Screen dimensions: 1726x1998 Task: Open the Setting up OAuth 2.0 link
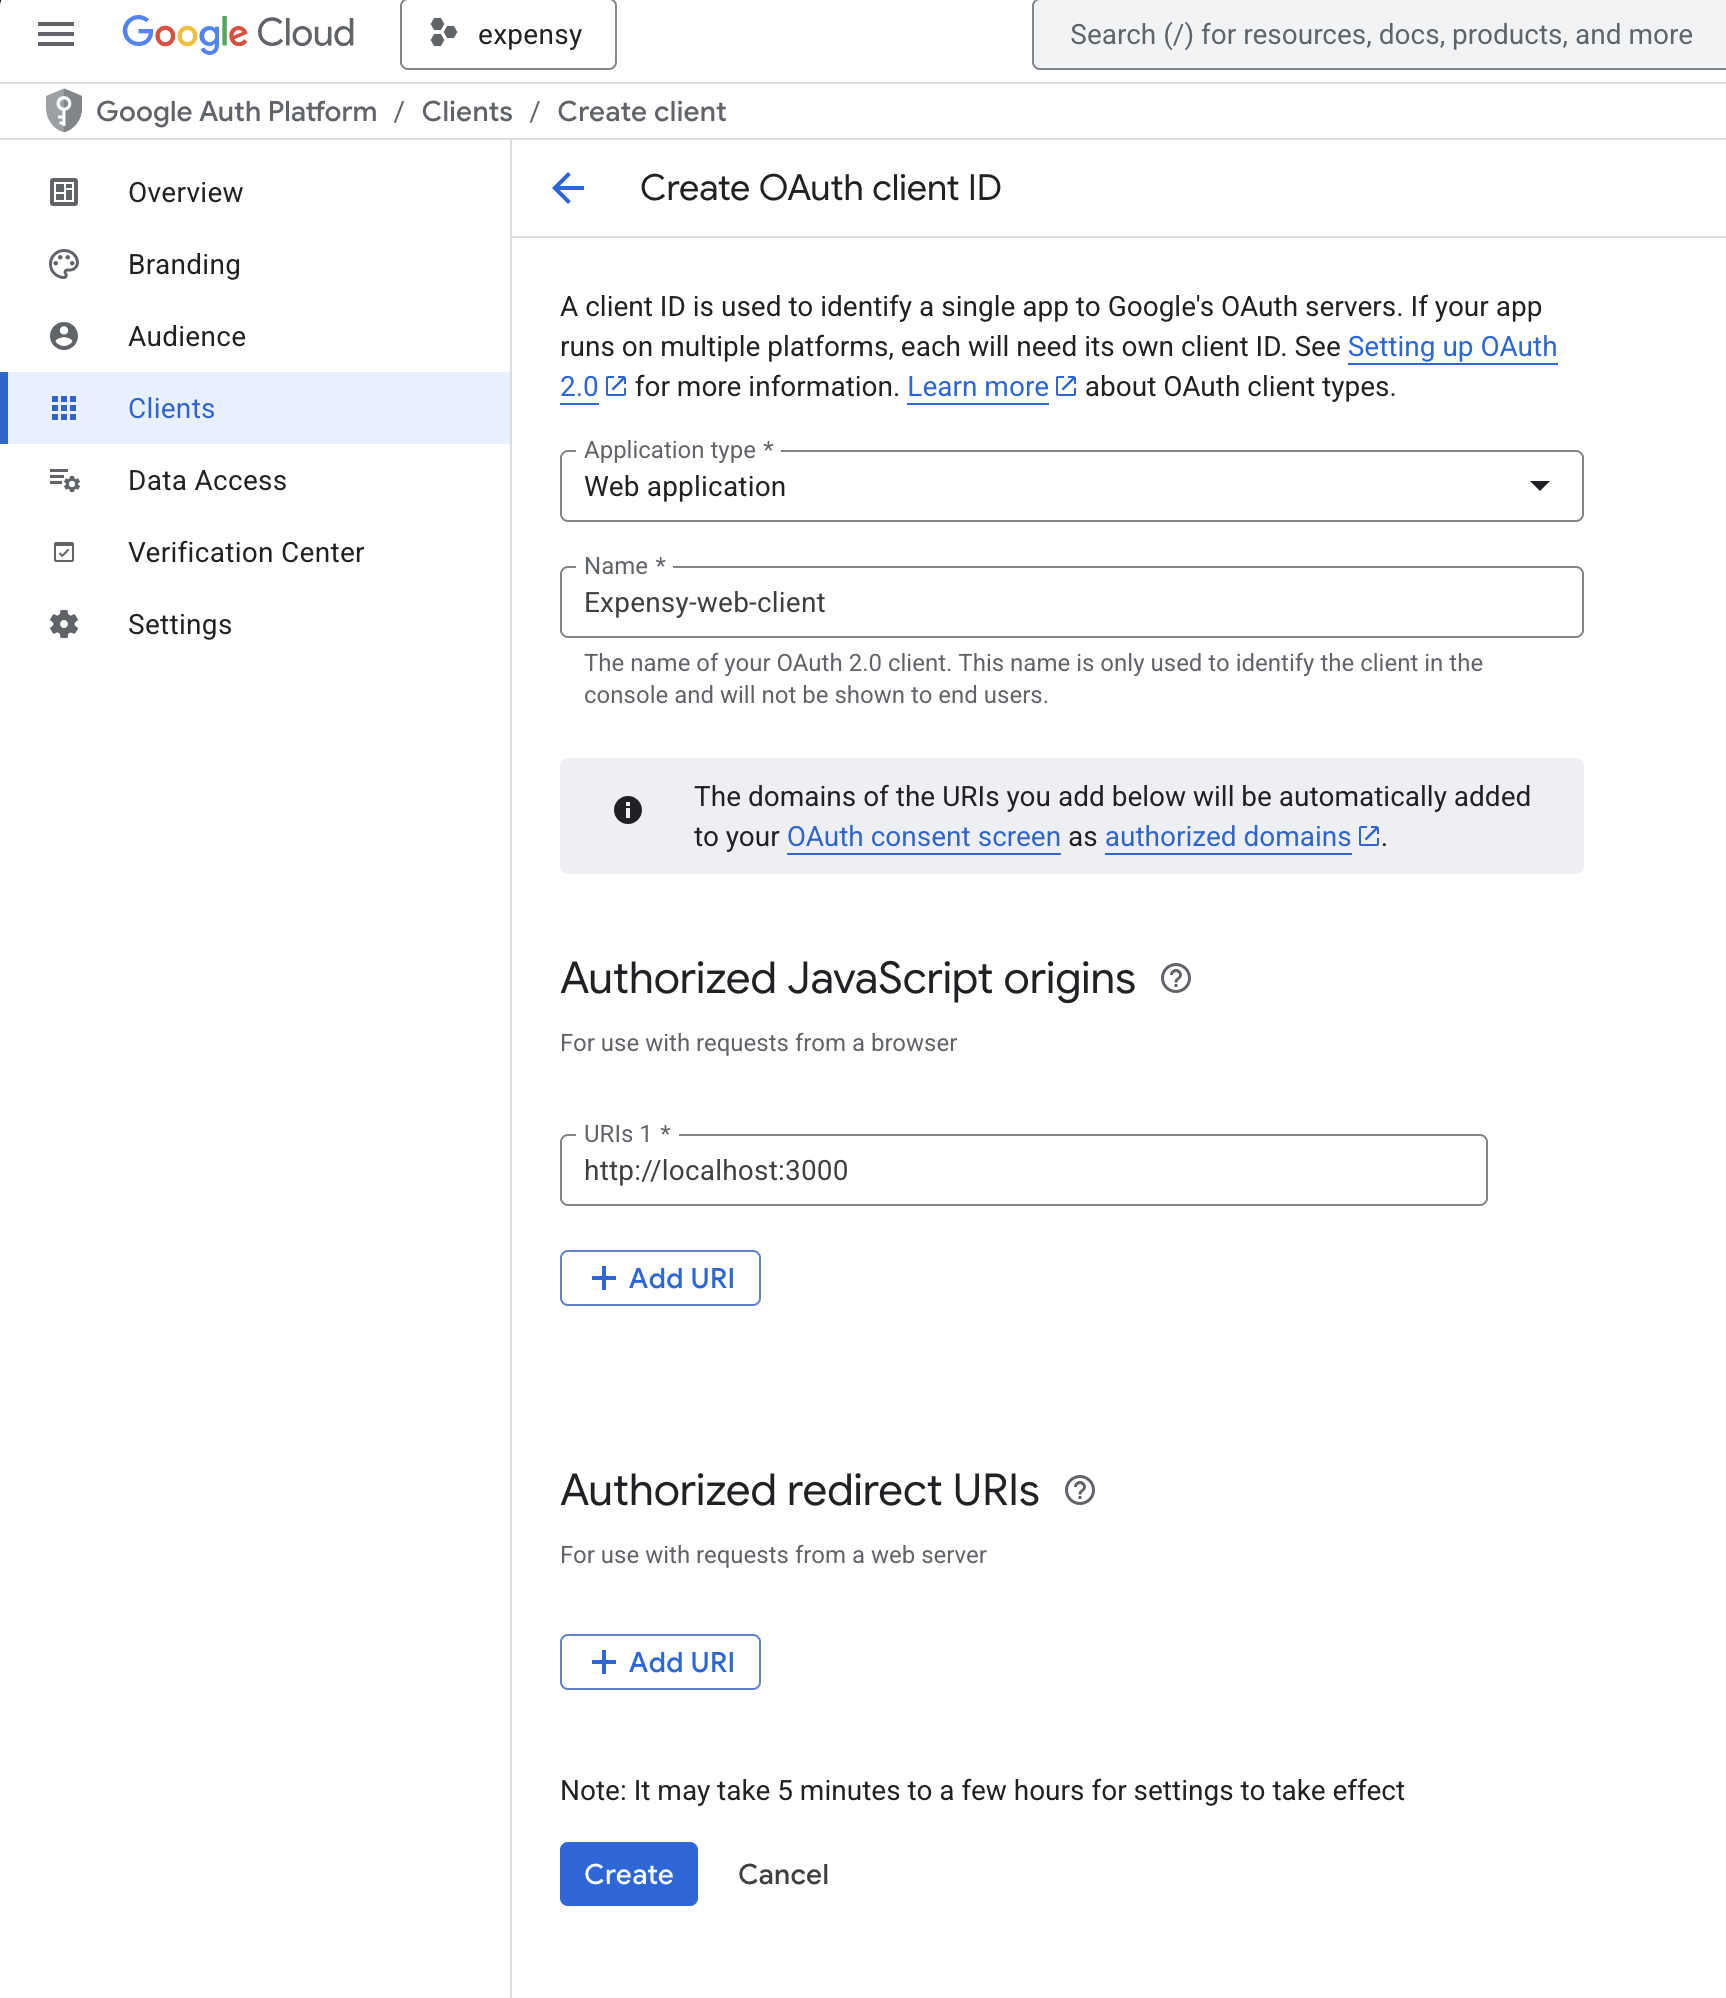point(1452,347)
